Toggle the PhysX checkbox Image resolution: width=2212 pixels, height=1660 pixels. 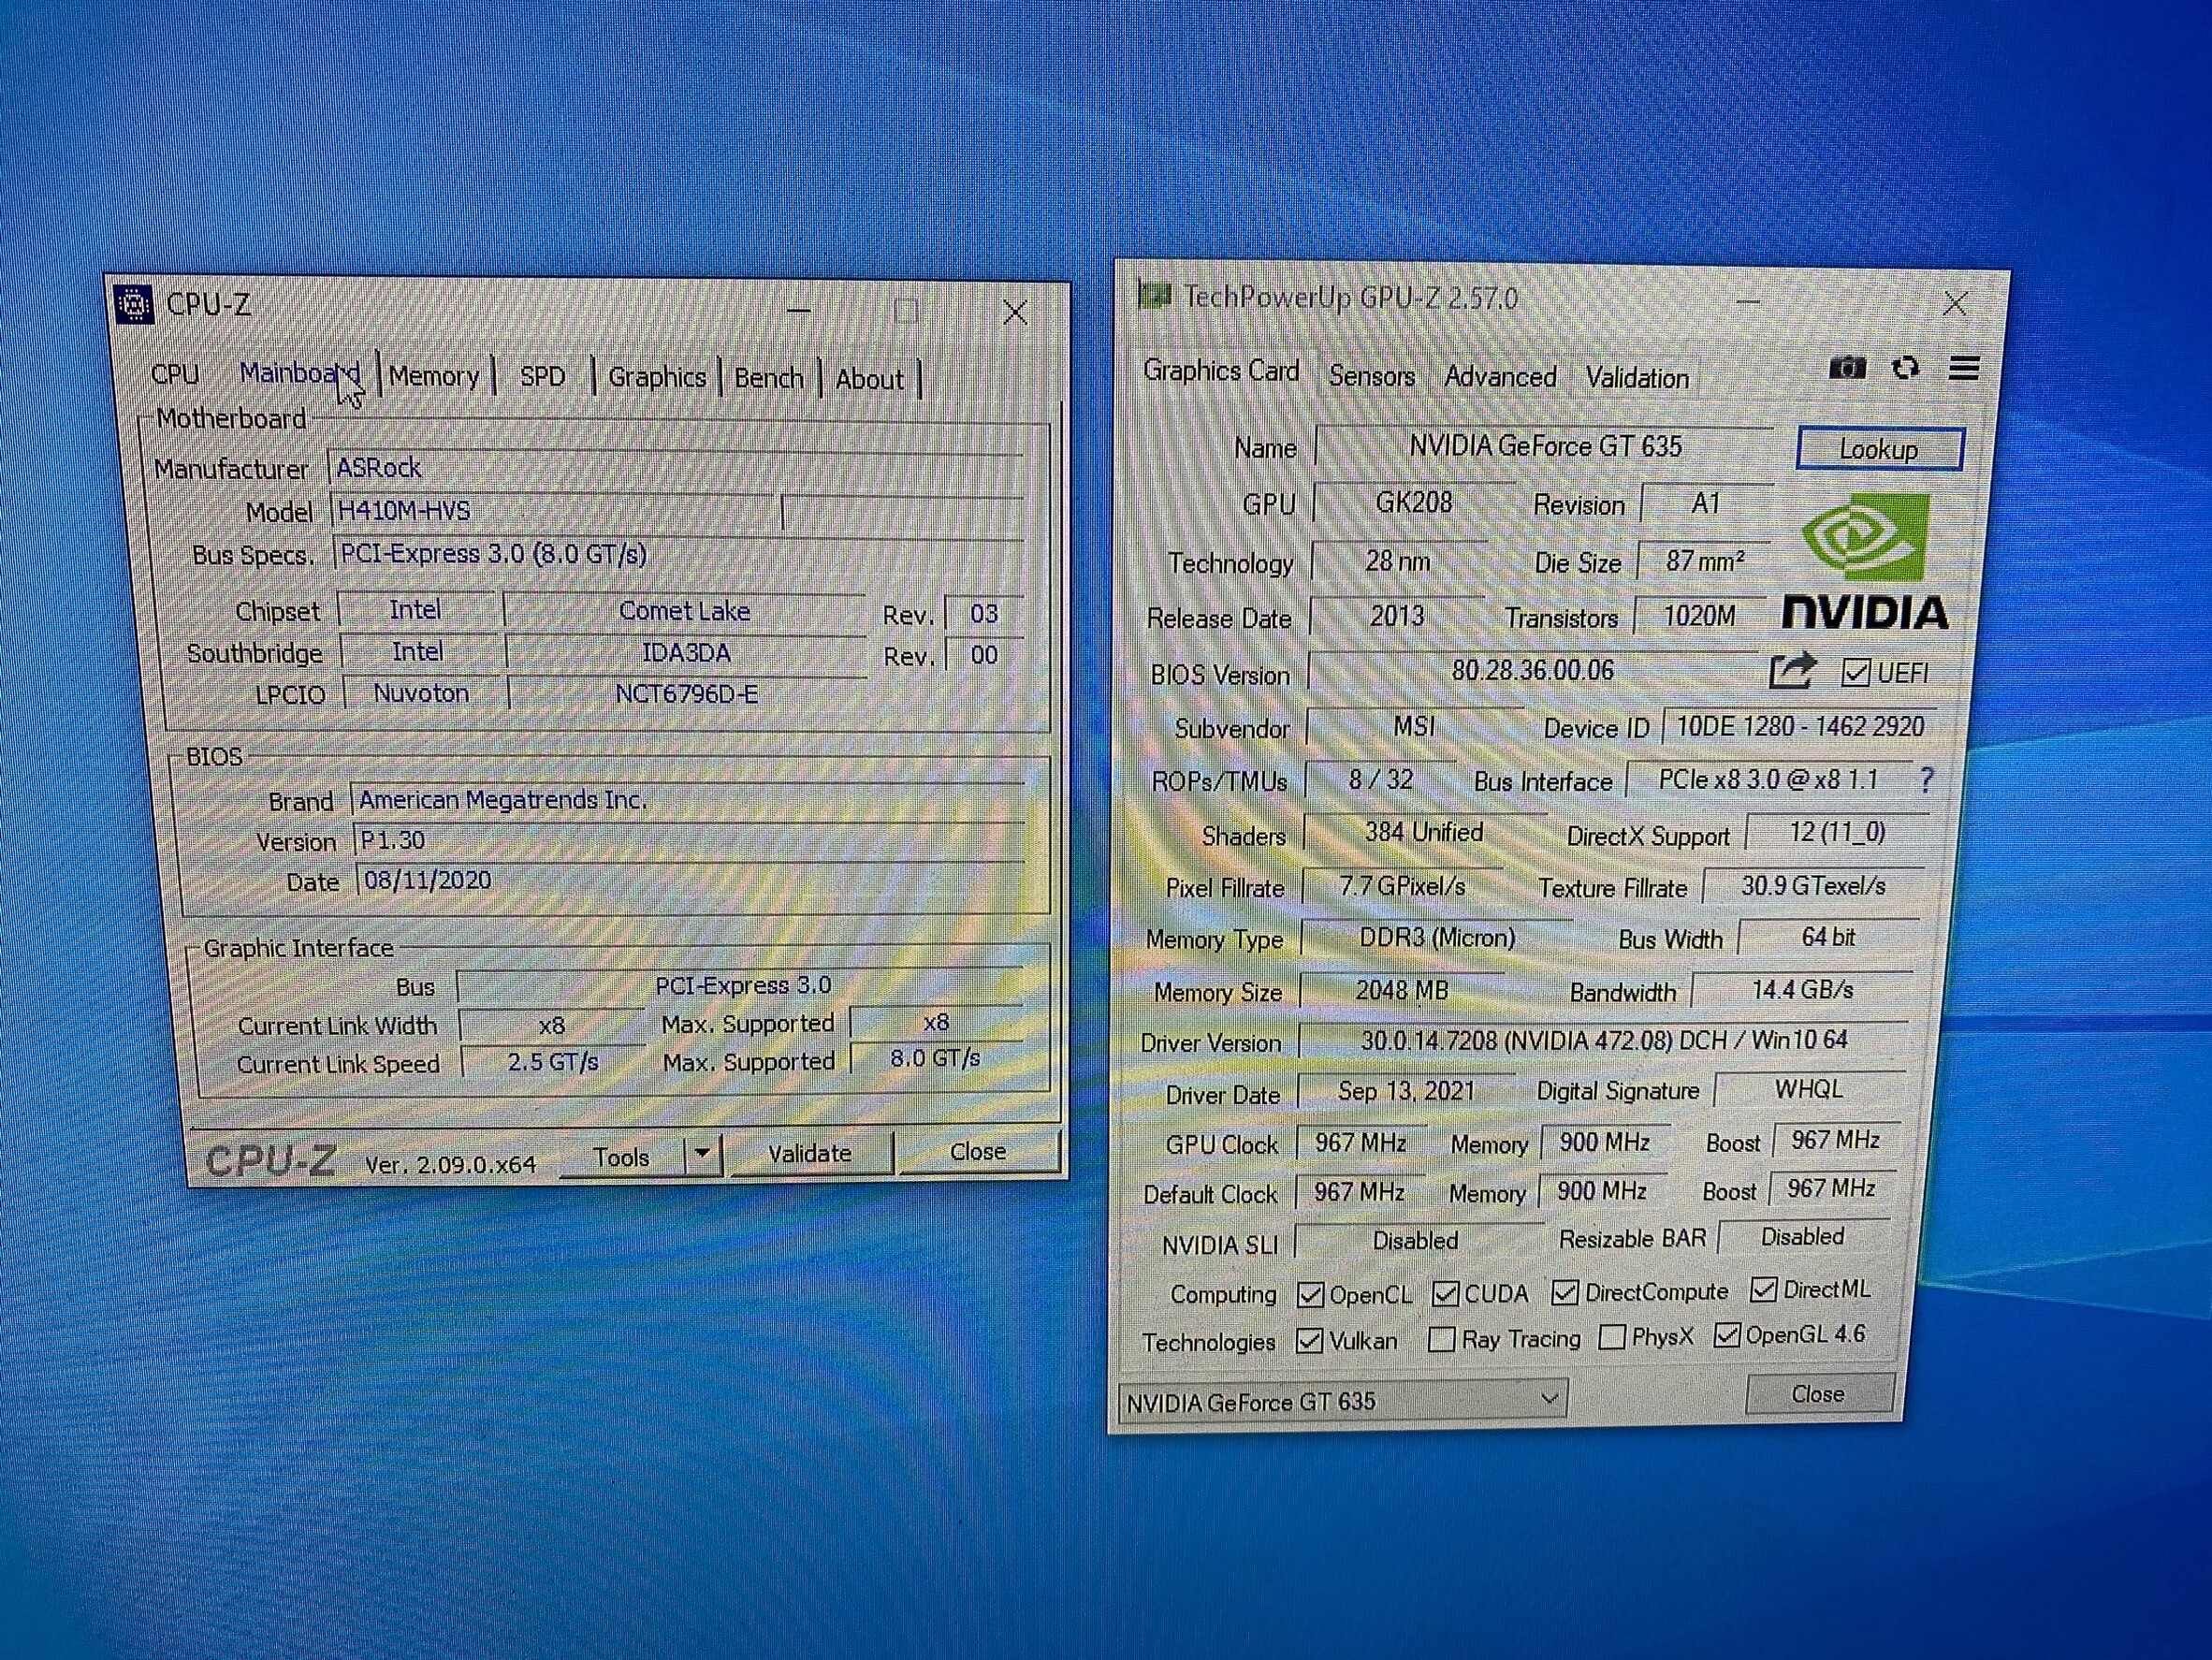coord(1611,1337)
